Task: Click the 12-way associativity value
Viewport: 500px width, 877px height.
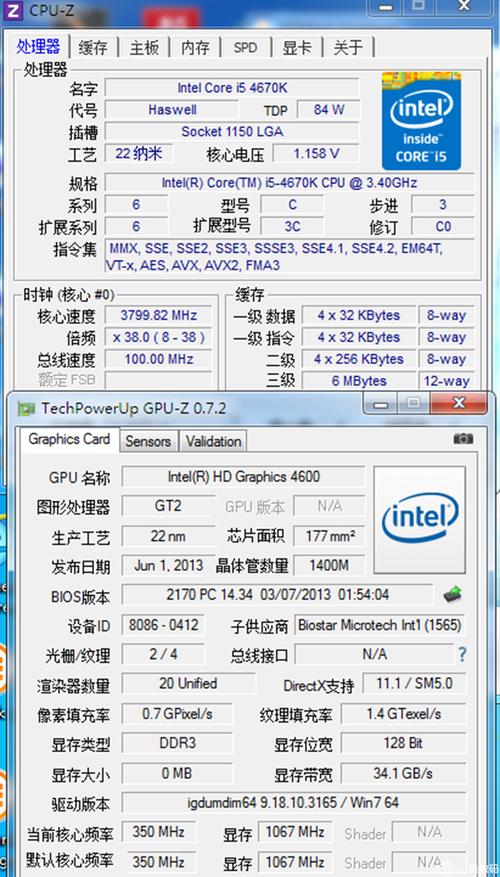Action: pos(446,381)
